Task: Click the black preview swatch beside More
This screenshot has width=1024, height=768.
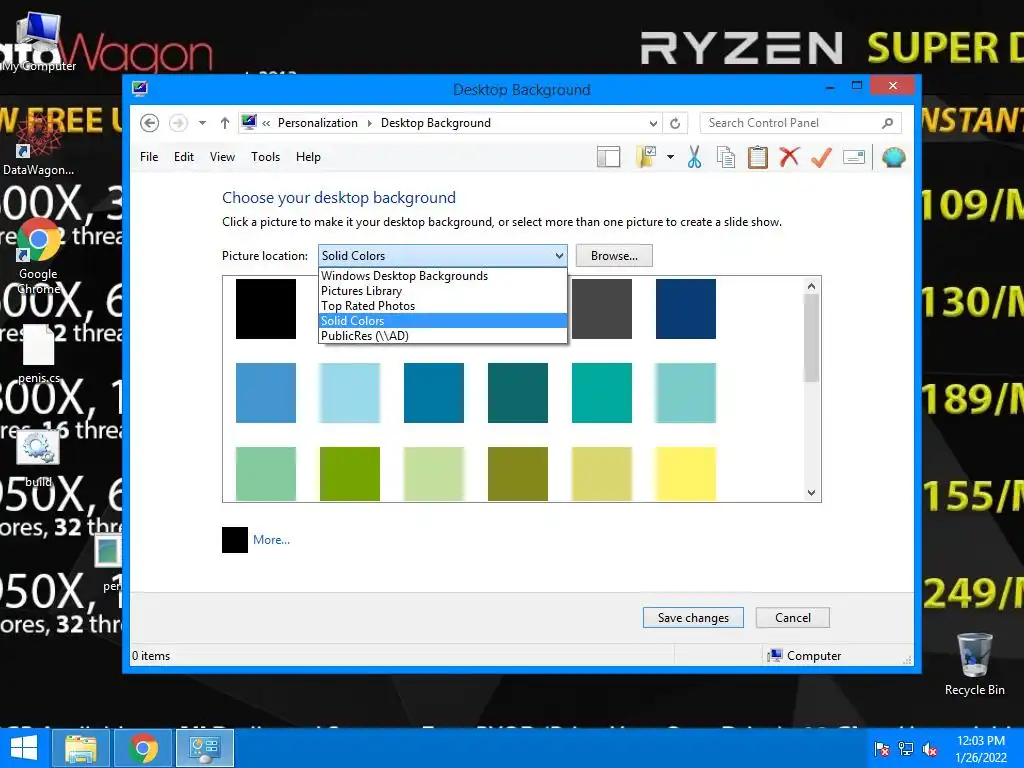Action: 234,540
